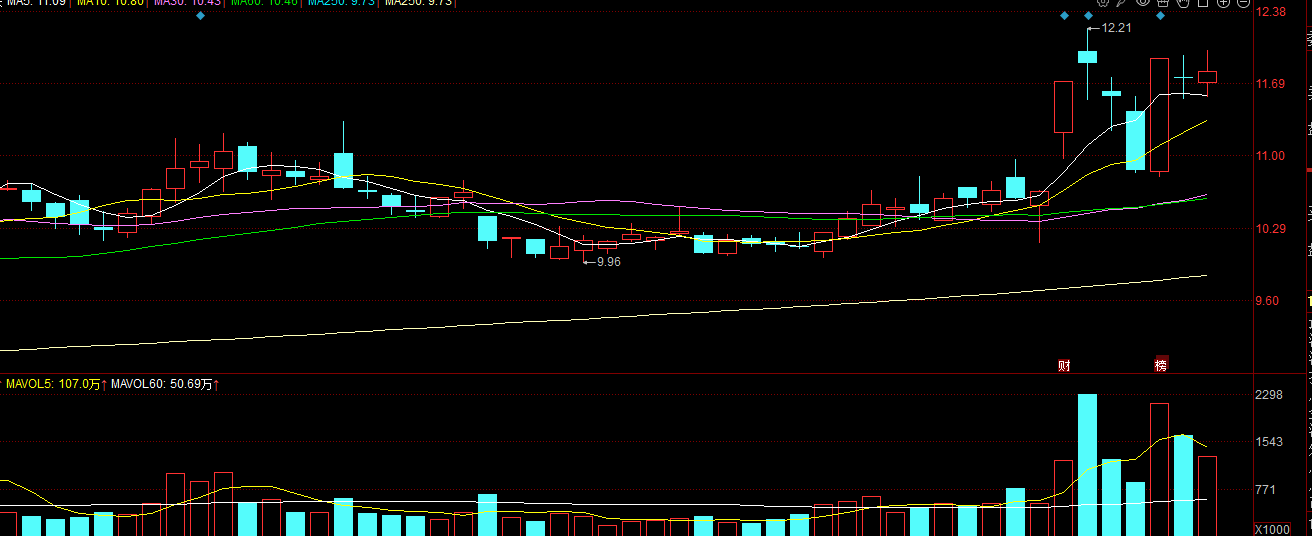
Task: Click the 11.00 price axis label
Action: (1271, 156)
